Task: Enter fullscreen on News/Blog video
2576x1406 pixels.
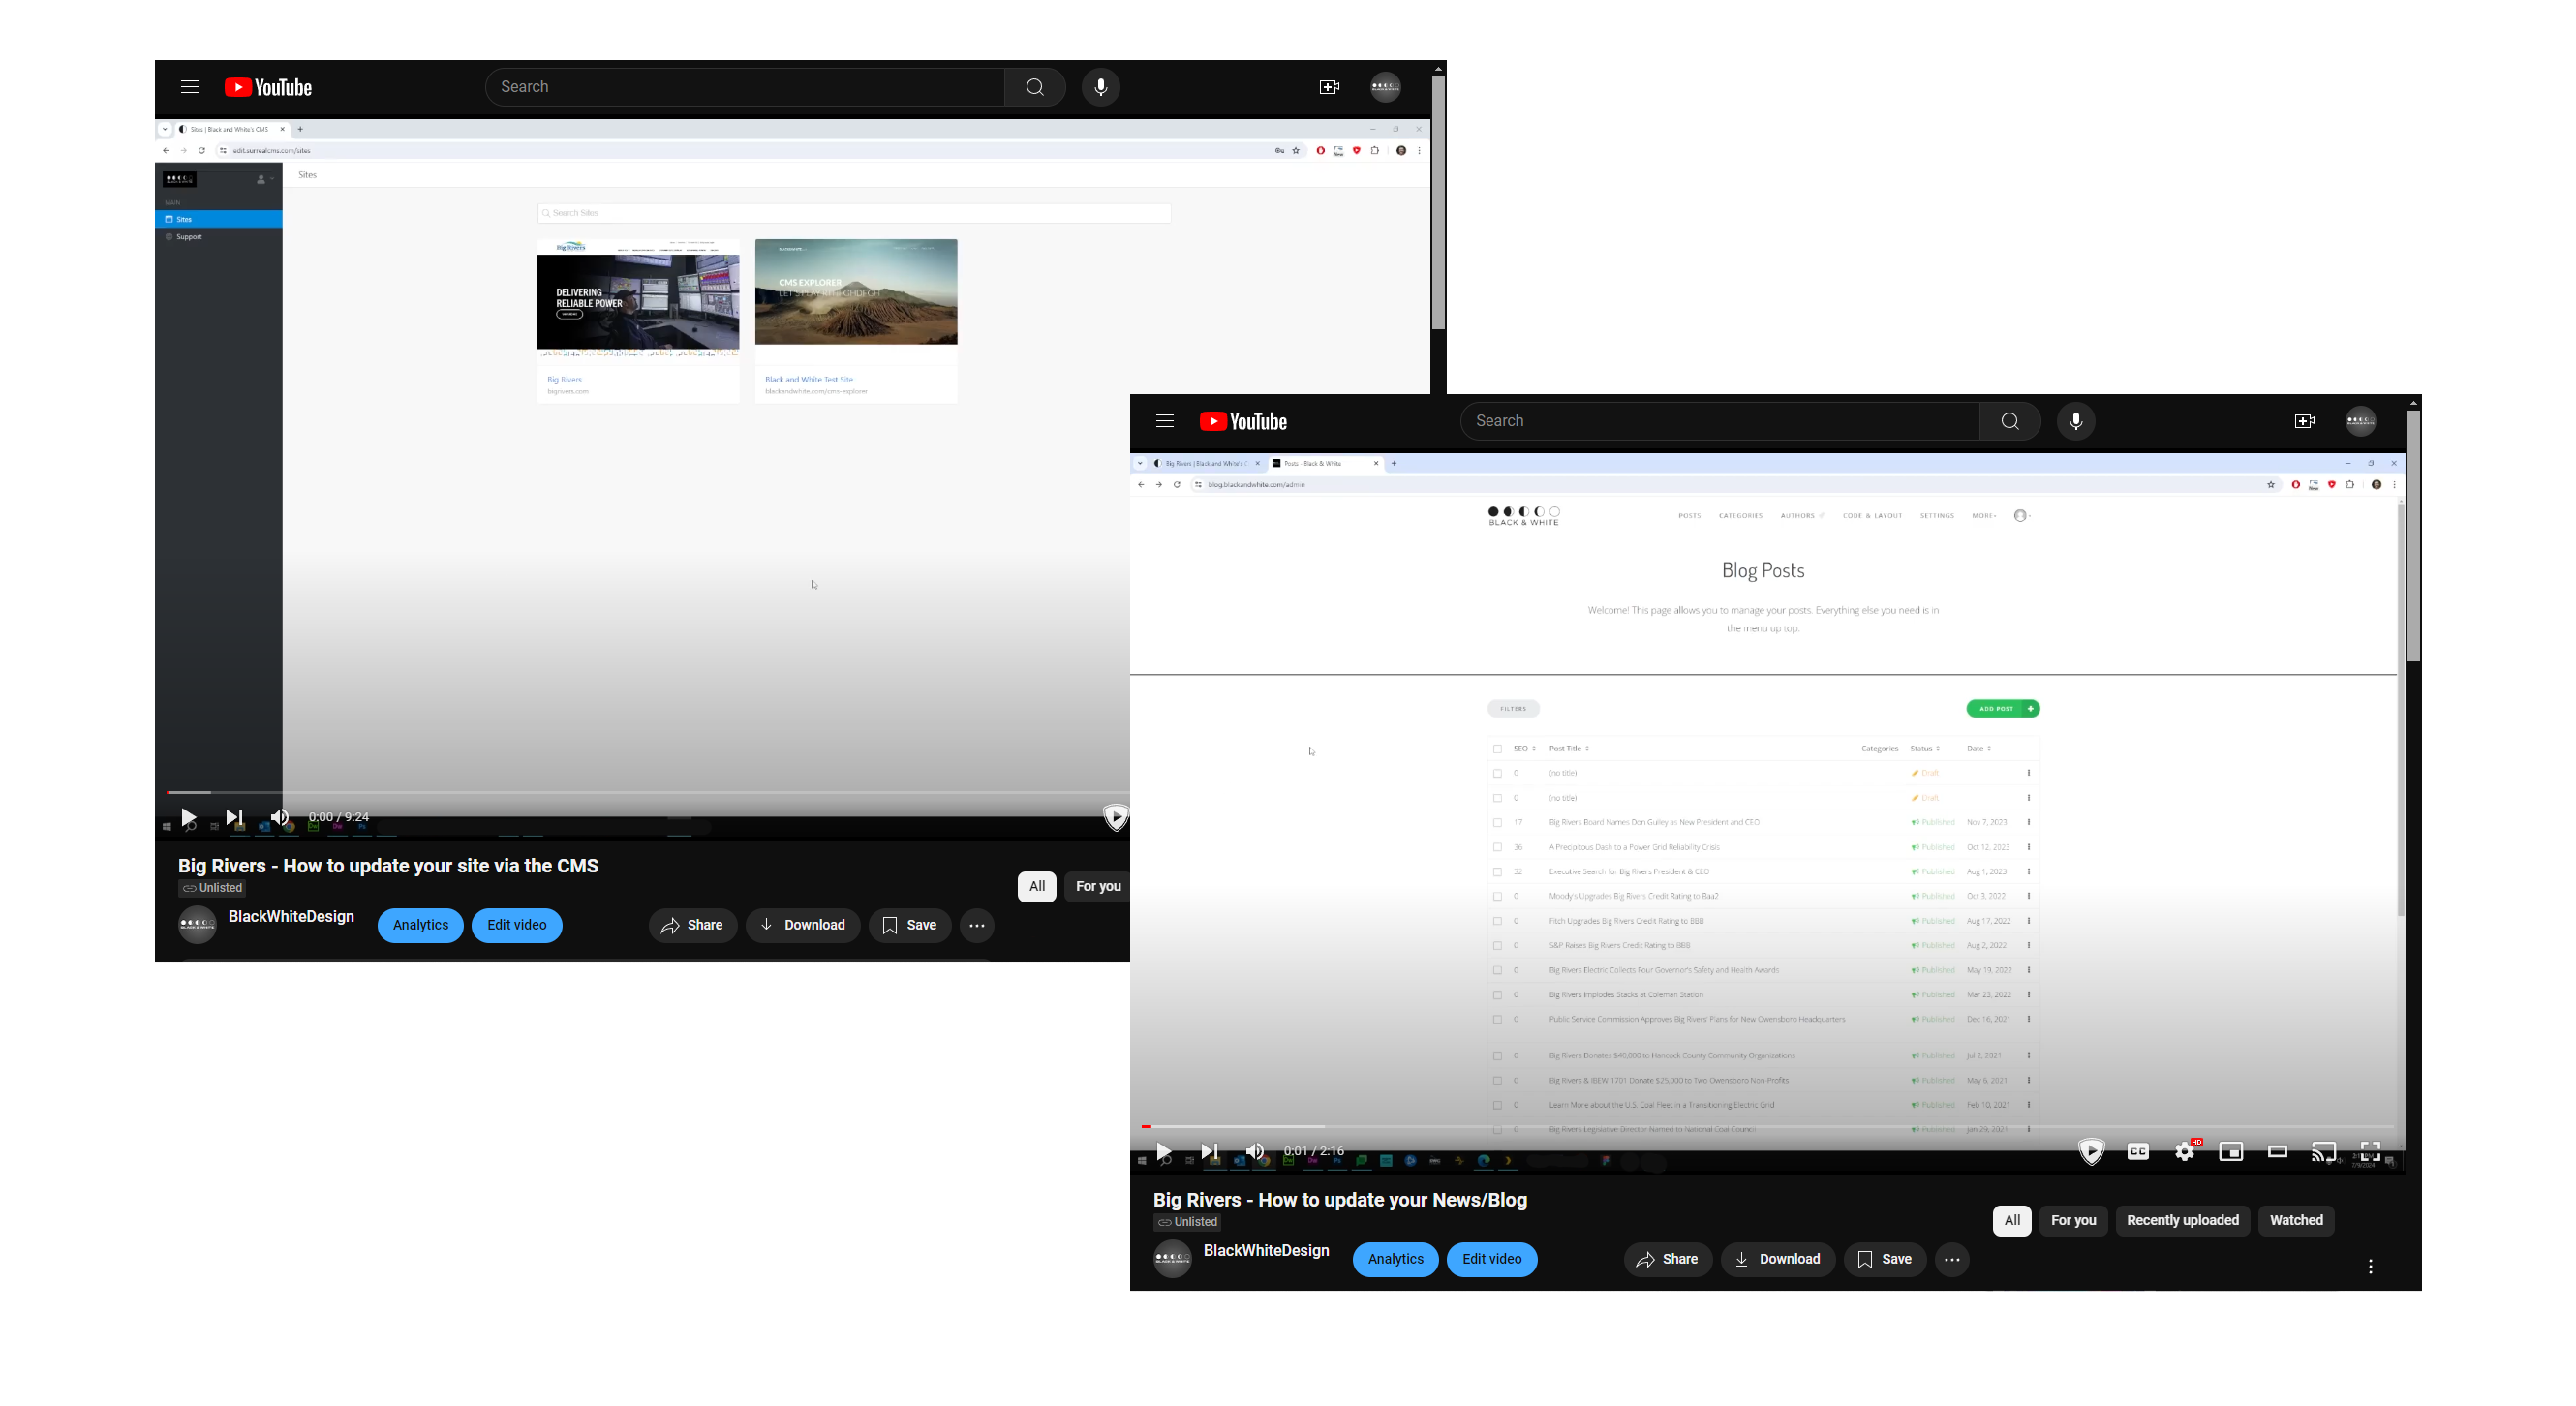Action: [2369, 1150]
